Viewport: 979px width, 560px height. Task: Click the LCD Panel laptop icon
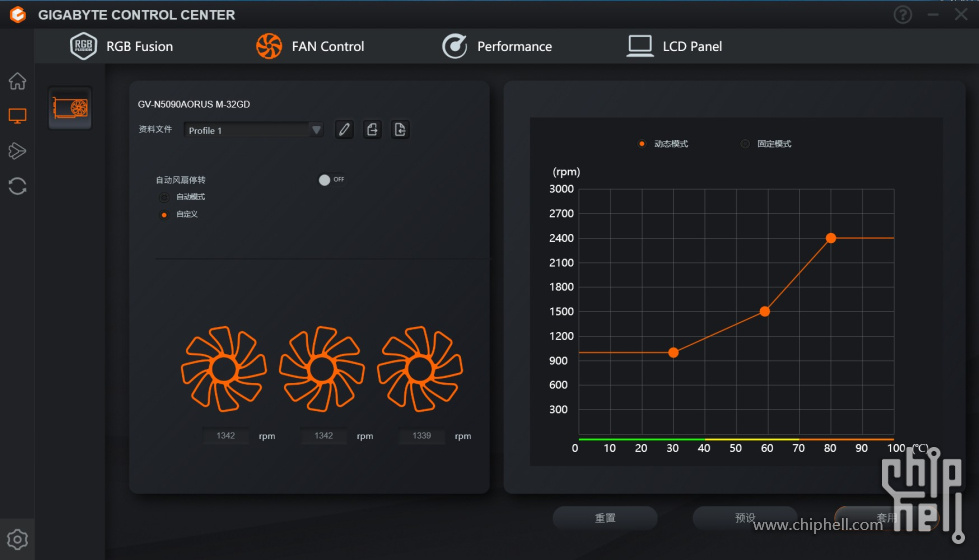pyautogui.click(x=640, y=46)
